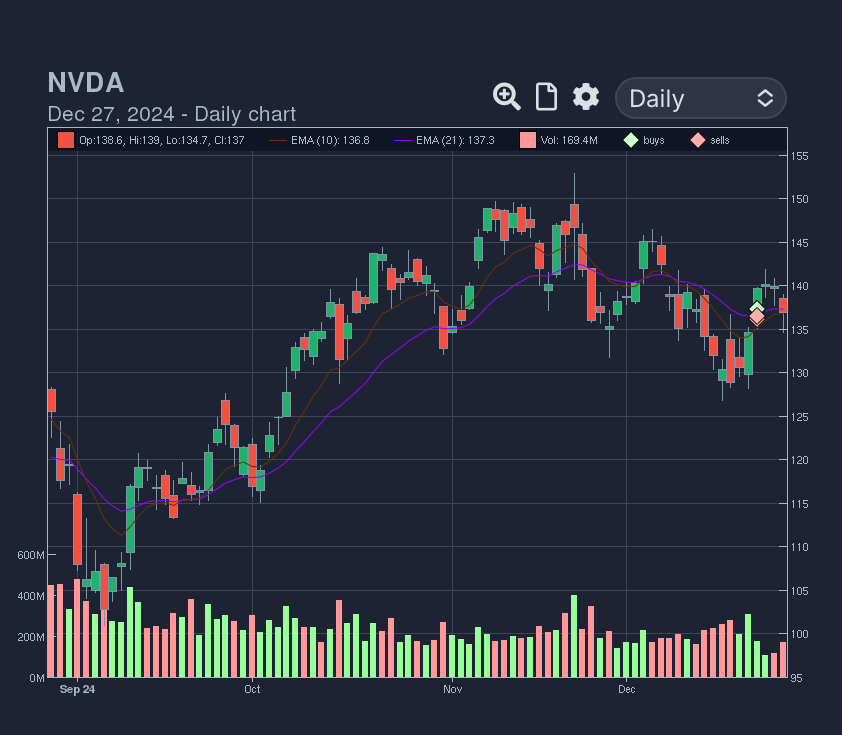
Task: Click the Op/Hi/Lo/Cl price legend text
Action: [x=162, y=140]
